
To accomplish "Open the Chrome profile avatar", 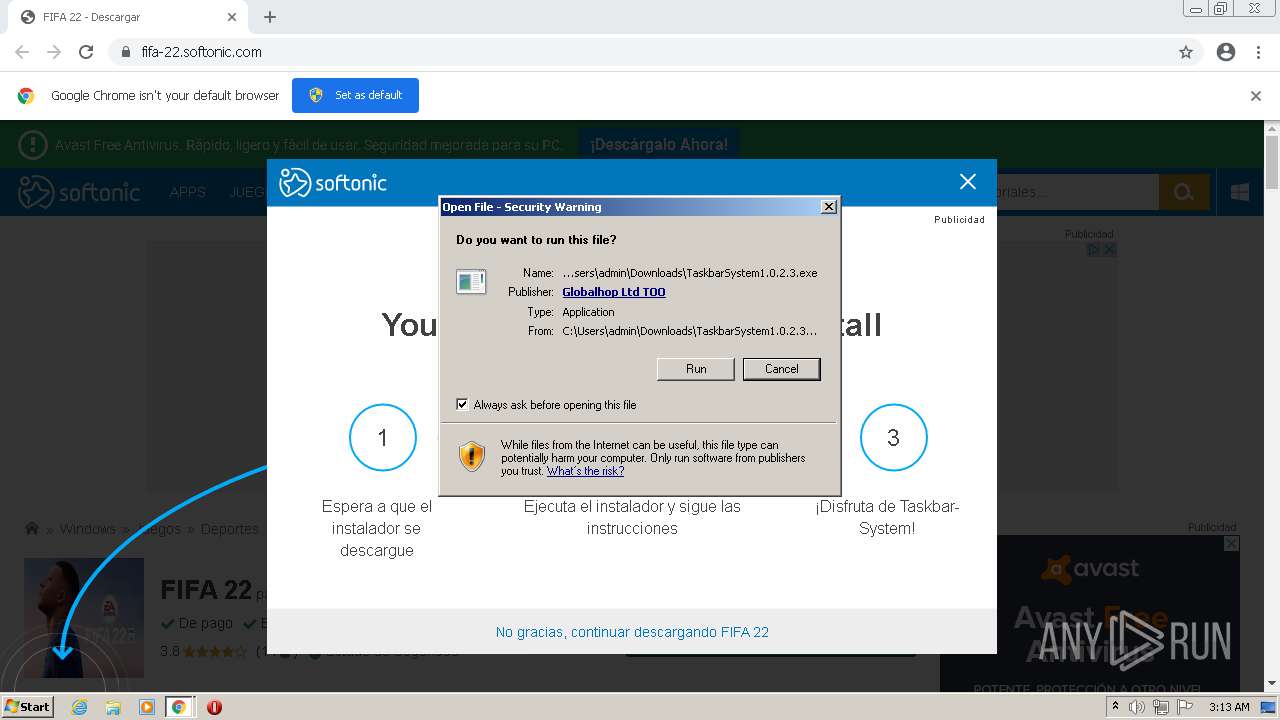I will (x=1226, y=52).
